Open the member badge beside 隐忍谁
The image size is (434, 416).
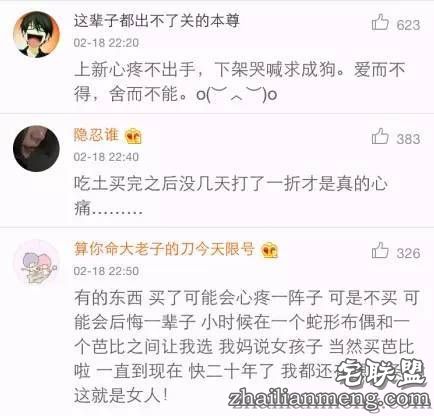(x=133, y=136)
